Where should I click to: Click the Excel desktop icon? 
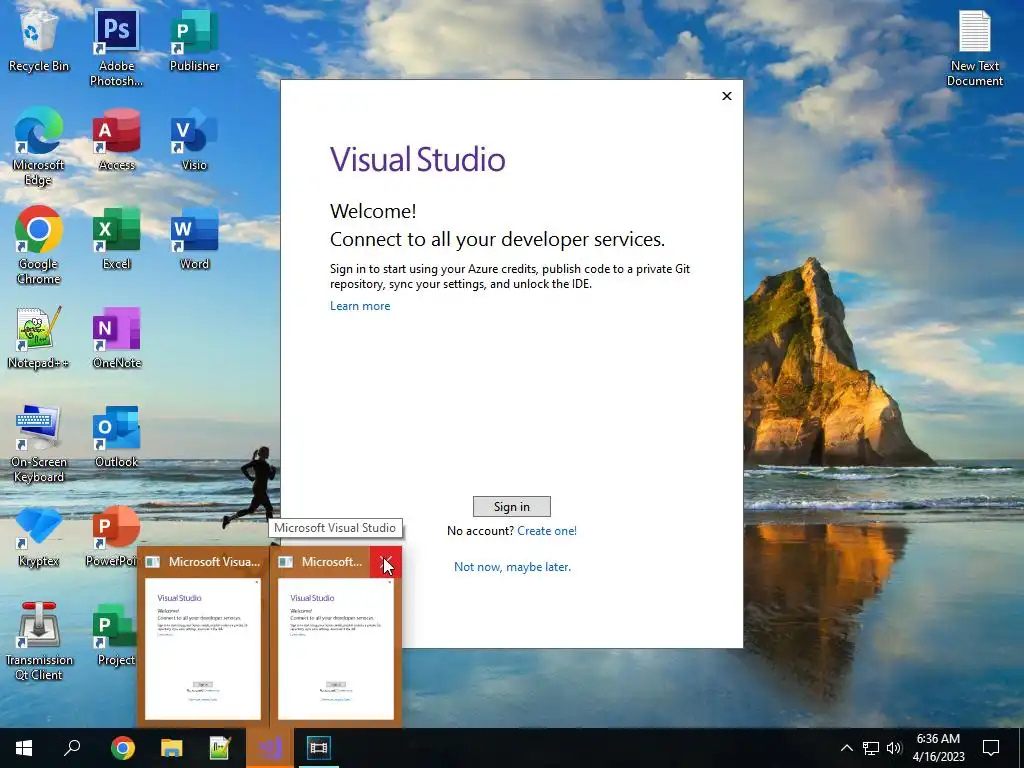[x=116, y=239]
